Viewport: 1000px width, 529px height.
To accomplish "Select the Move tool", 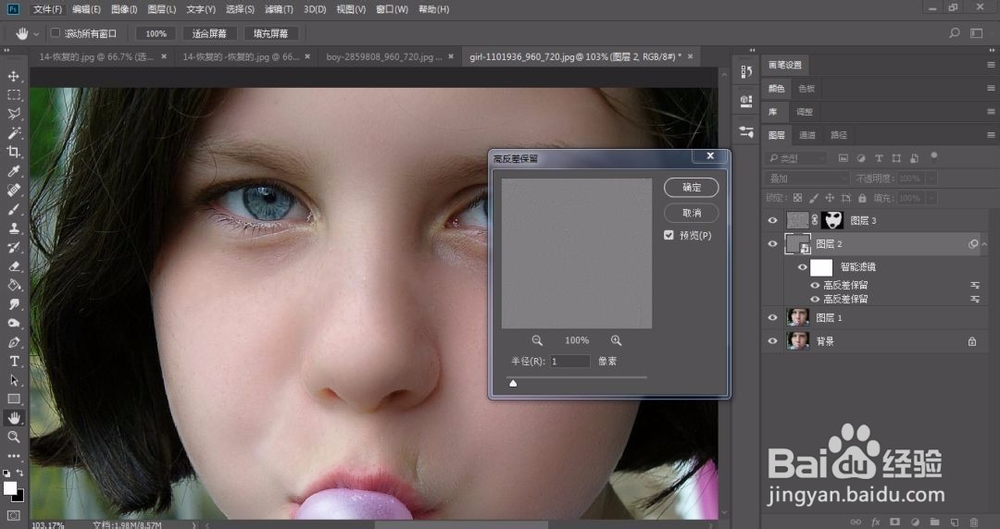I will pos(13,76).
